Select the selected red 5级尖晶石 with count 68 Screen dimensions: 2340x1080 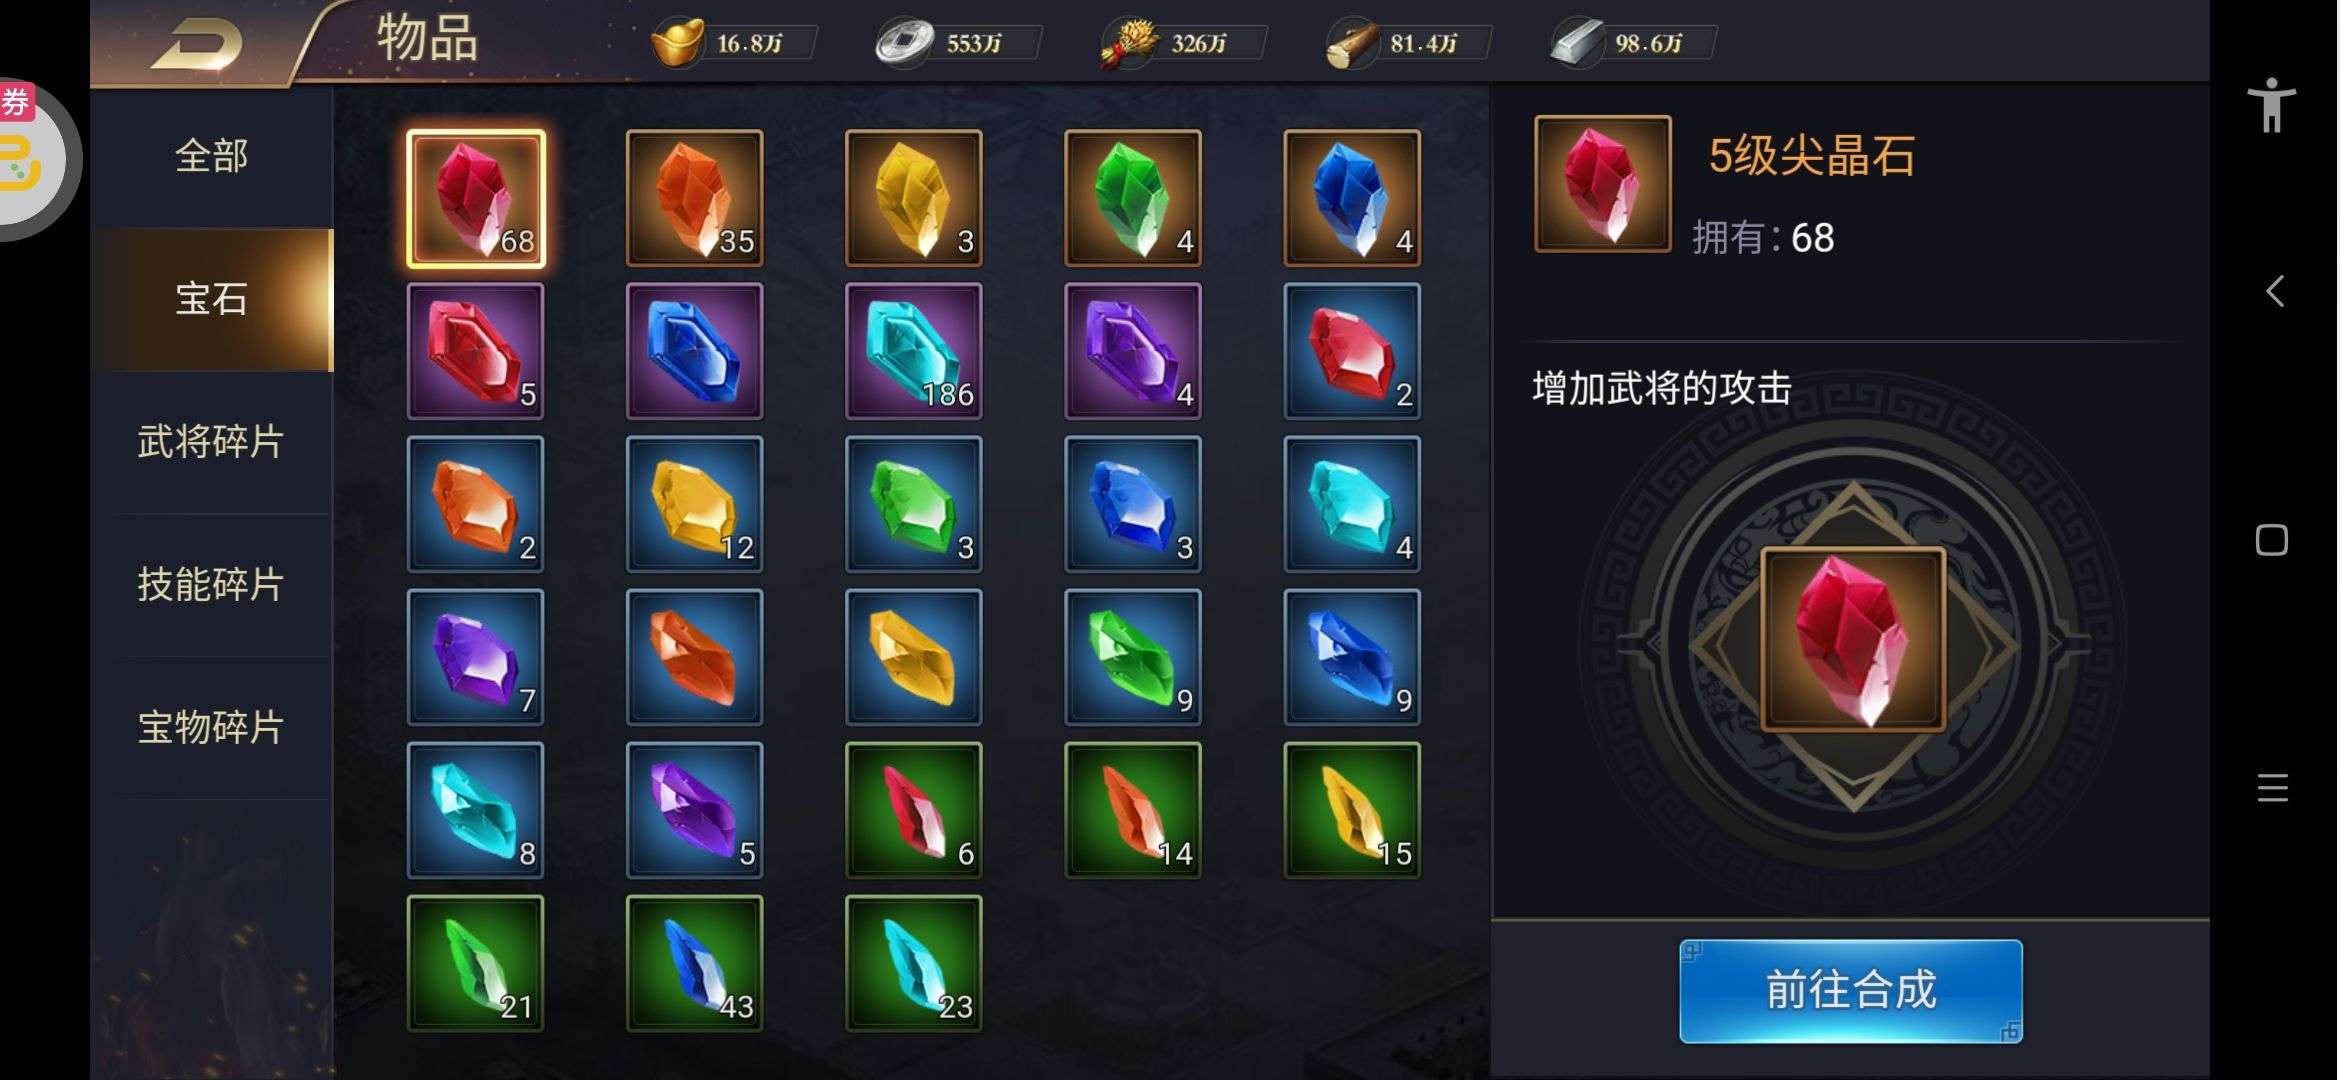point(476,198)
